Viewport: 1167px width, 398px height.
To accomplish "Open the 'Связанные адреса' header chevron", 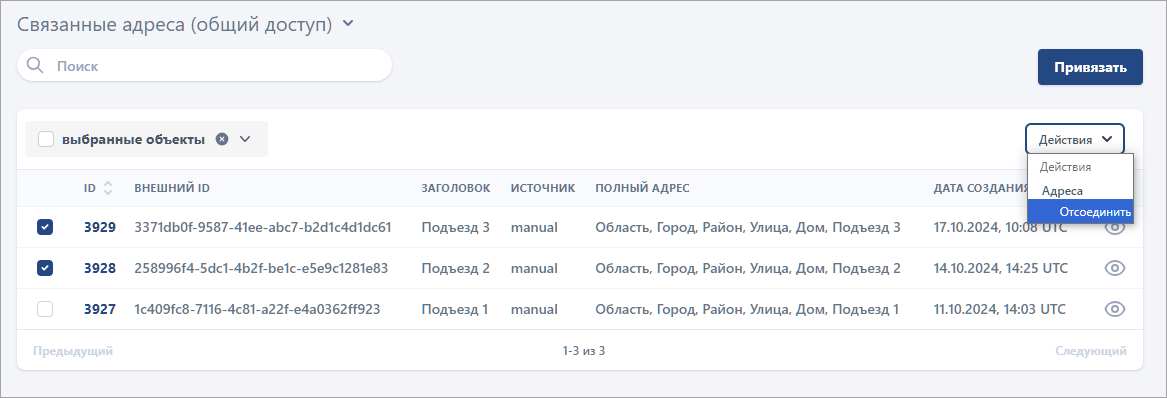I will pyautogui.click(x=348, y=24).
